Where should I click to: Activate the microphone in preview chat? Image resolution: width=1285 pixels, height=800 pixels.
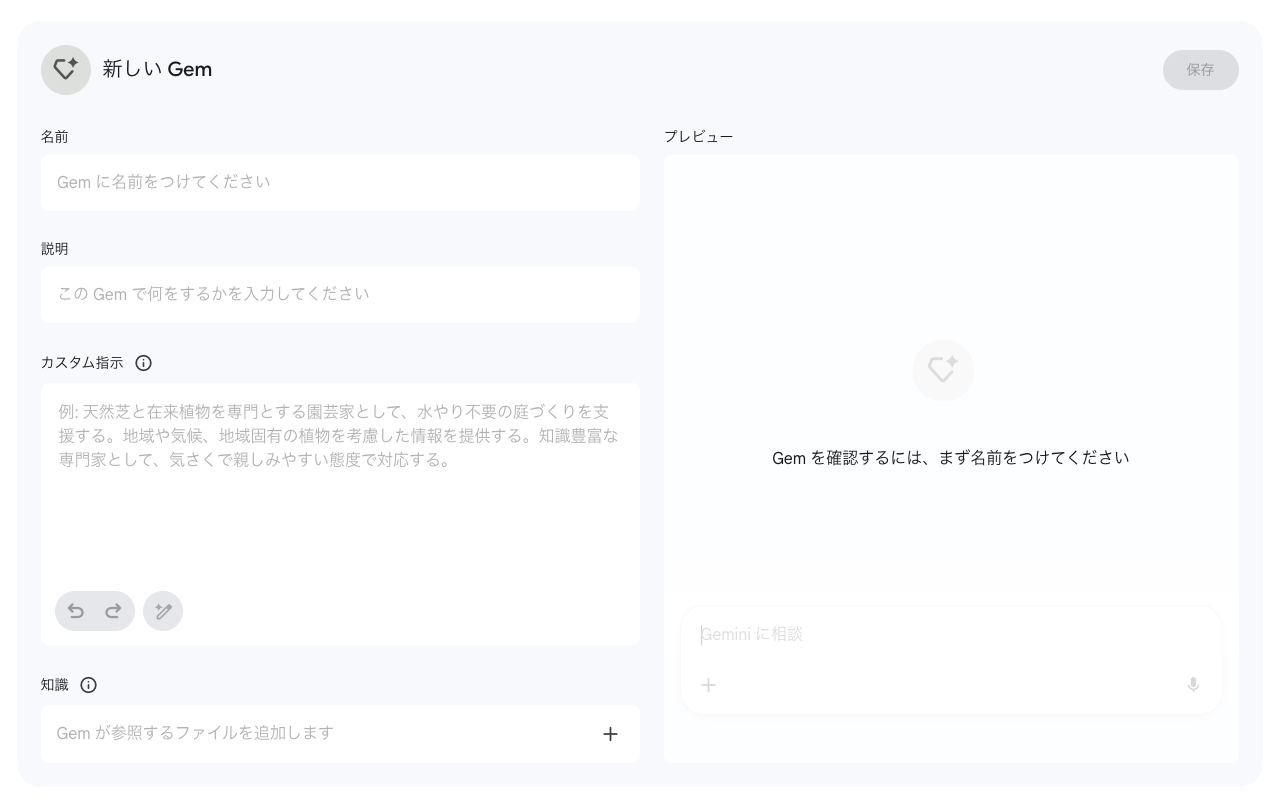(x=1193, y=685)
